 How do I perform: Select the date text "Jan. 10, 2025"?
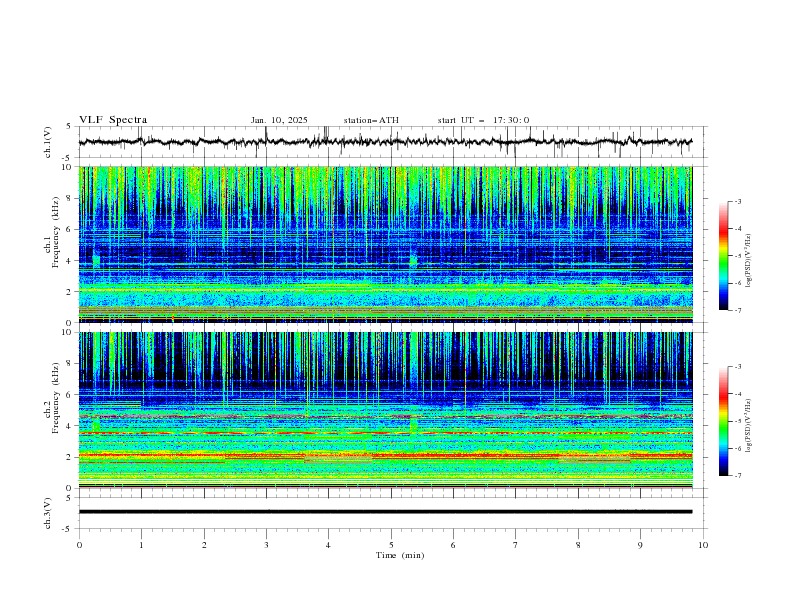(x=279, y=120)
